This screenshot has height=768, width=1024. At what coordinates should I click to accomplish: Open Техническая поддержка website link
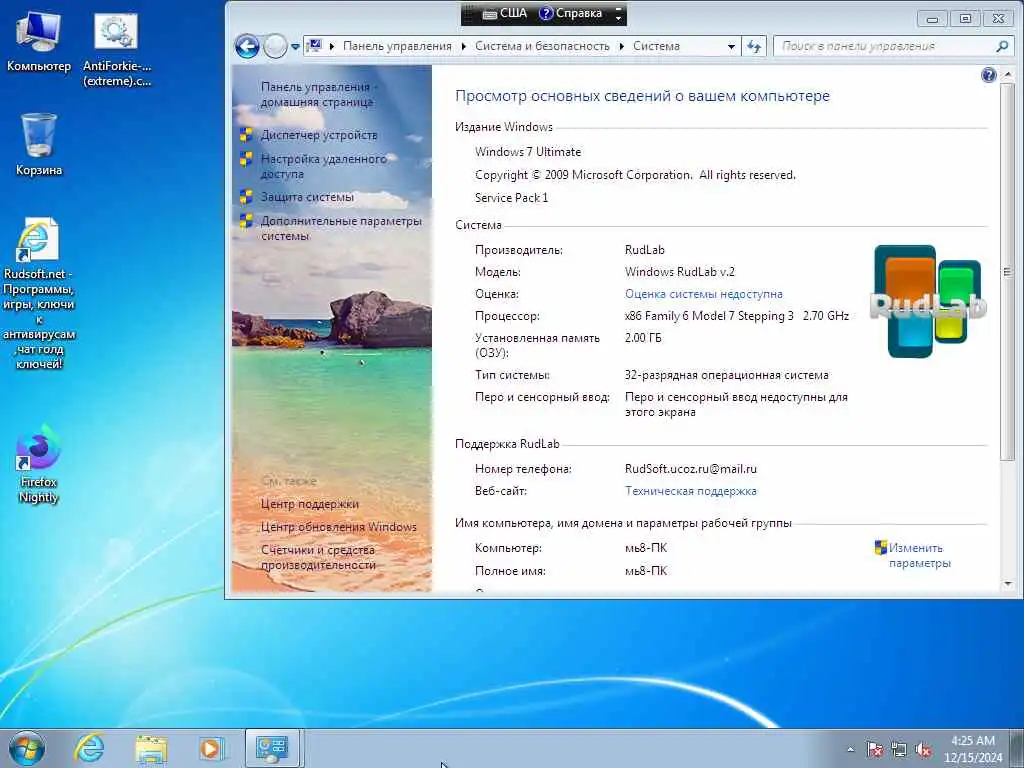[x=690, y=491]
